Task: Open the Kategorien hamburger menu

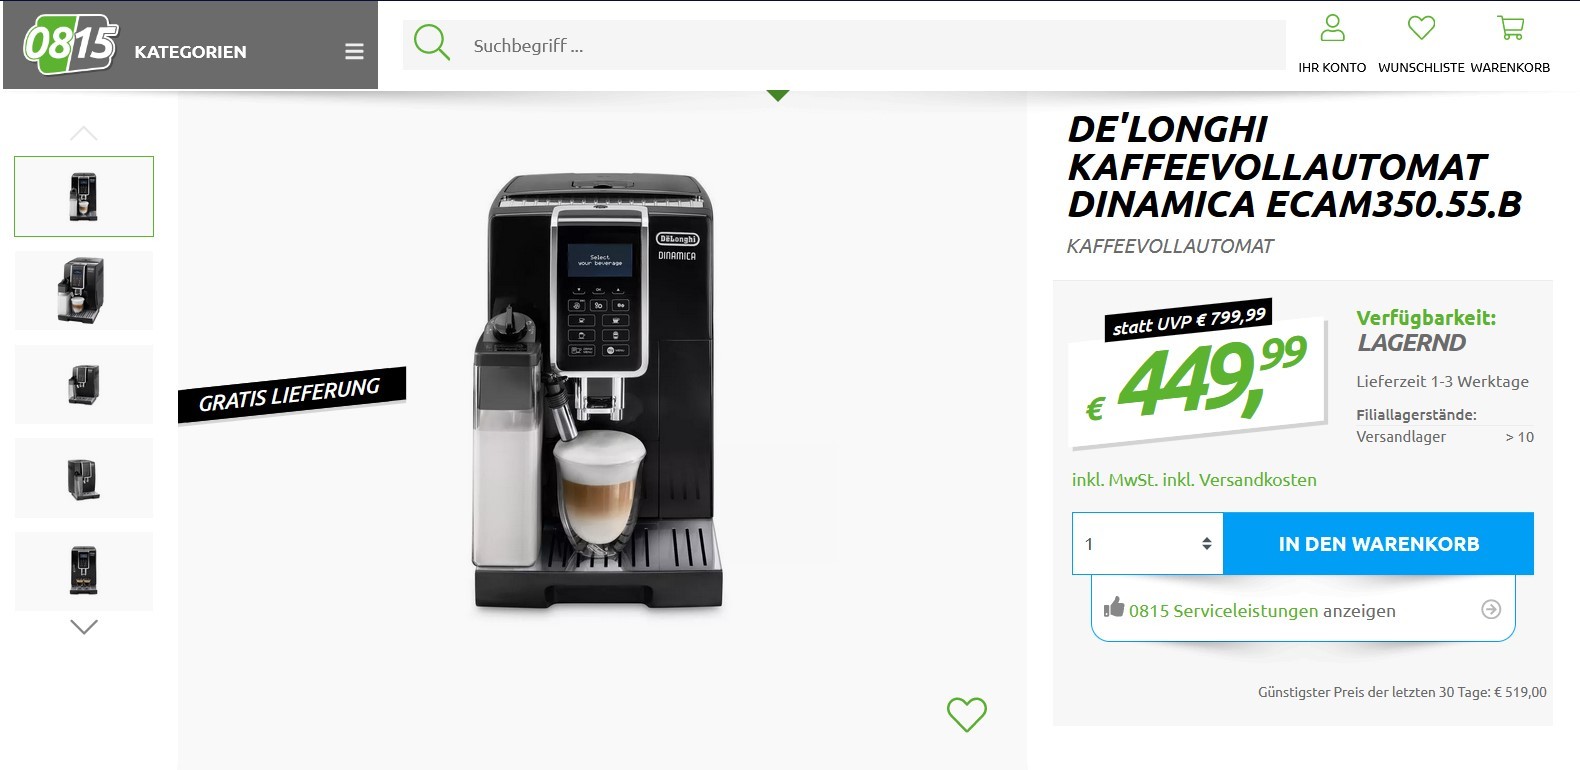Action: pos(354,51)
